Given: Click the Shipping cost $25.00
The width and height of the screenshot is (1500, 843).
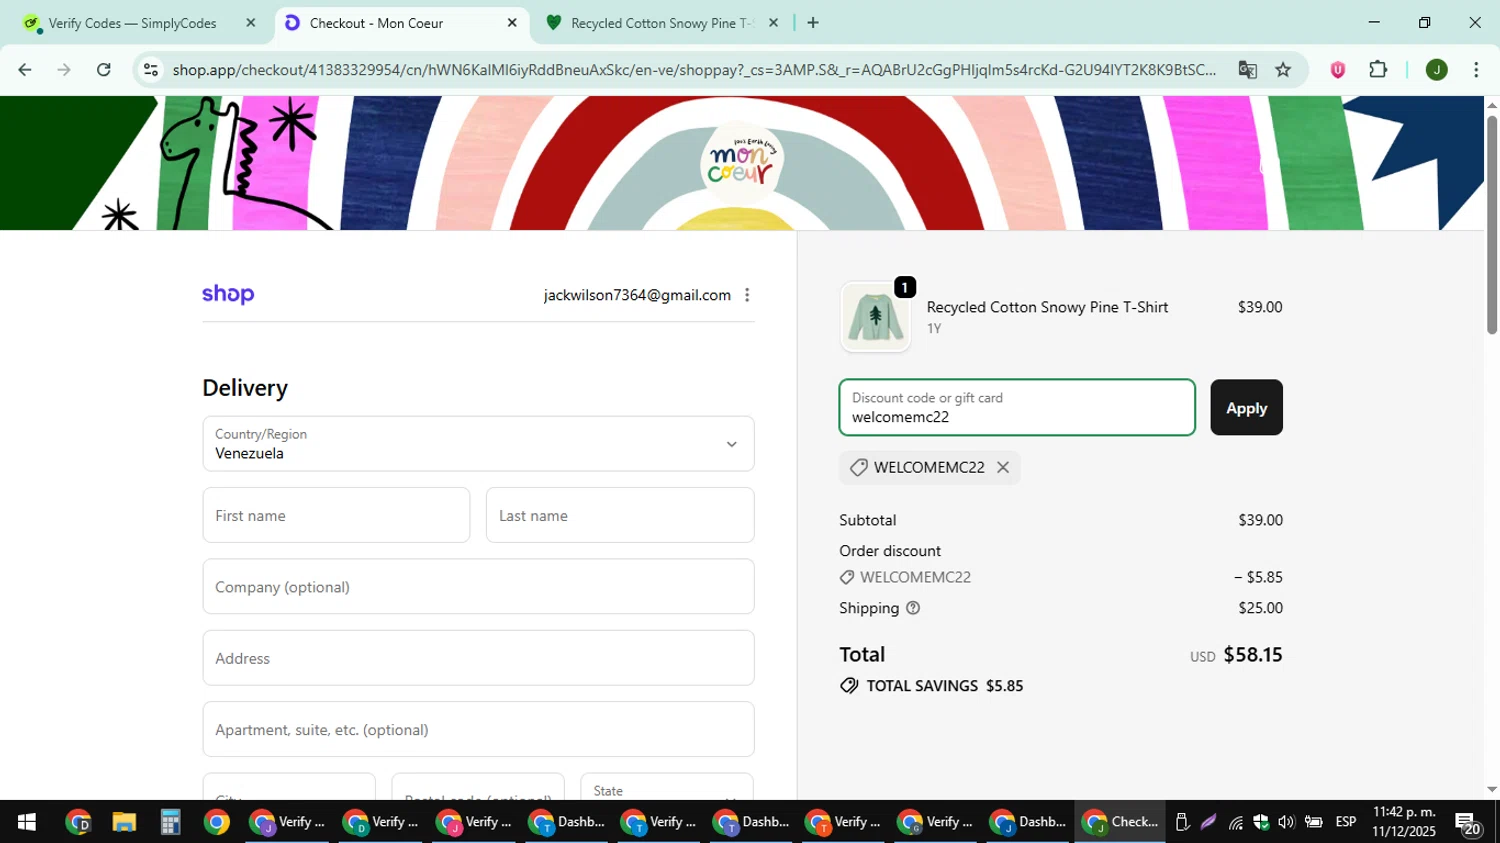Looking at the screenshot, I should pyautogui.click(x=1260, y=608).
